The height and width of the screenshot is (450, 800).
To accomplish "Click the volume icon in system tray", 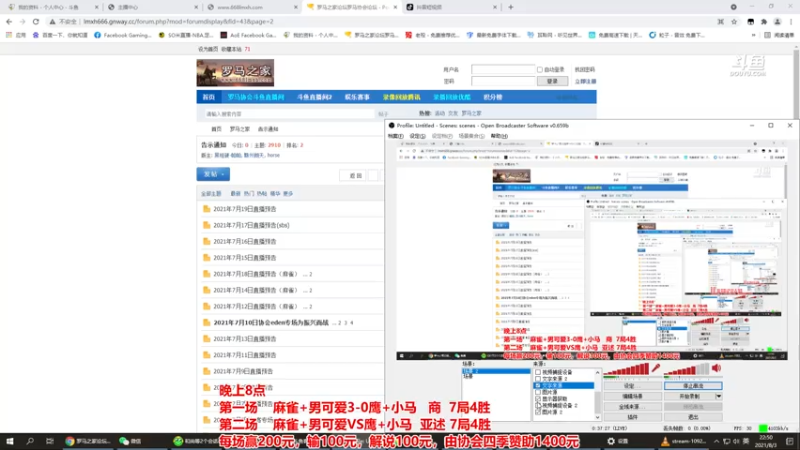I will [736, 441].
